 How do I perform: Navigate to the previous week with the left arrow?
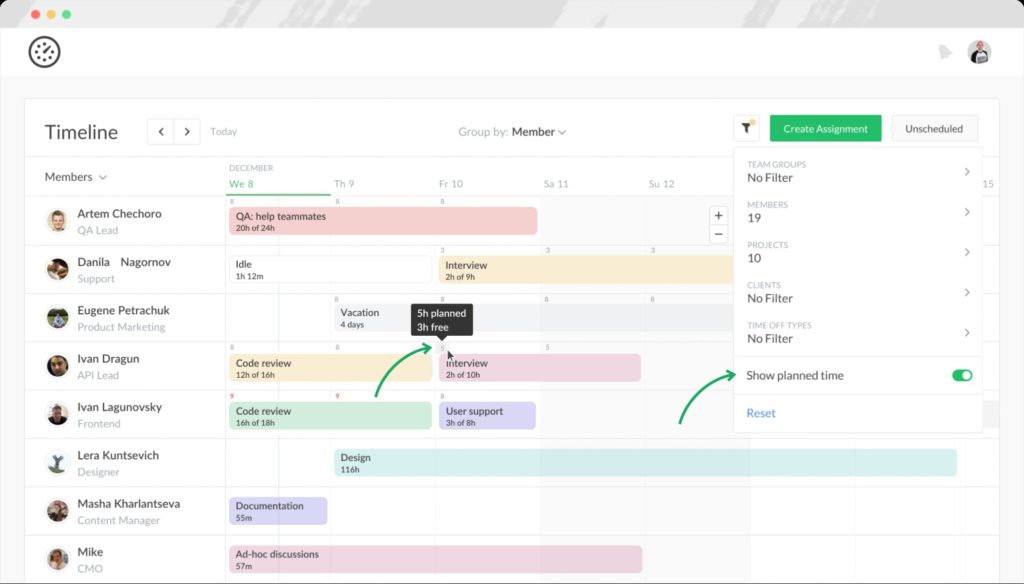[x=160, y=131]
